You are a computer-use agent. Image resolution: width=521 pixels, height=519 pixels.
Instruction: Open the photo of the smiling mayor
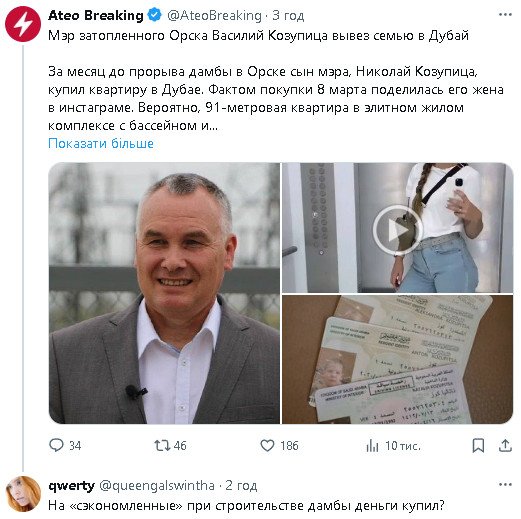point(164,293)
